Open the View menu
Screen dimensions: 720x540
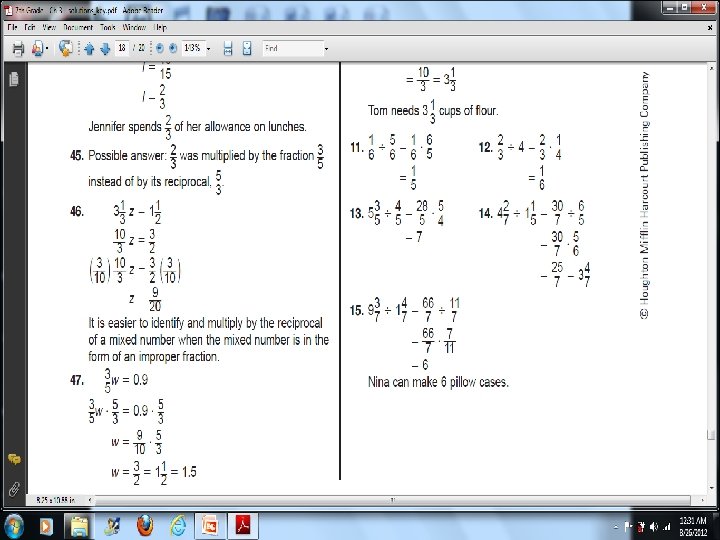(x=49, y=28)
